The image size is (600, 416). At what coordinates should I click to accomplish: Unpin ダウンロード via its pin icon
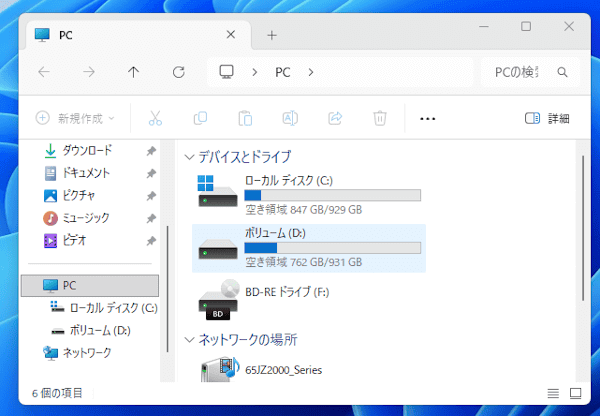(x=151, y=151)
